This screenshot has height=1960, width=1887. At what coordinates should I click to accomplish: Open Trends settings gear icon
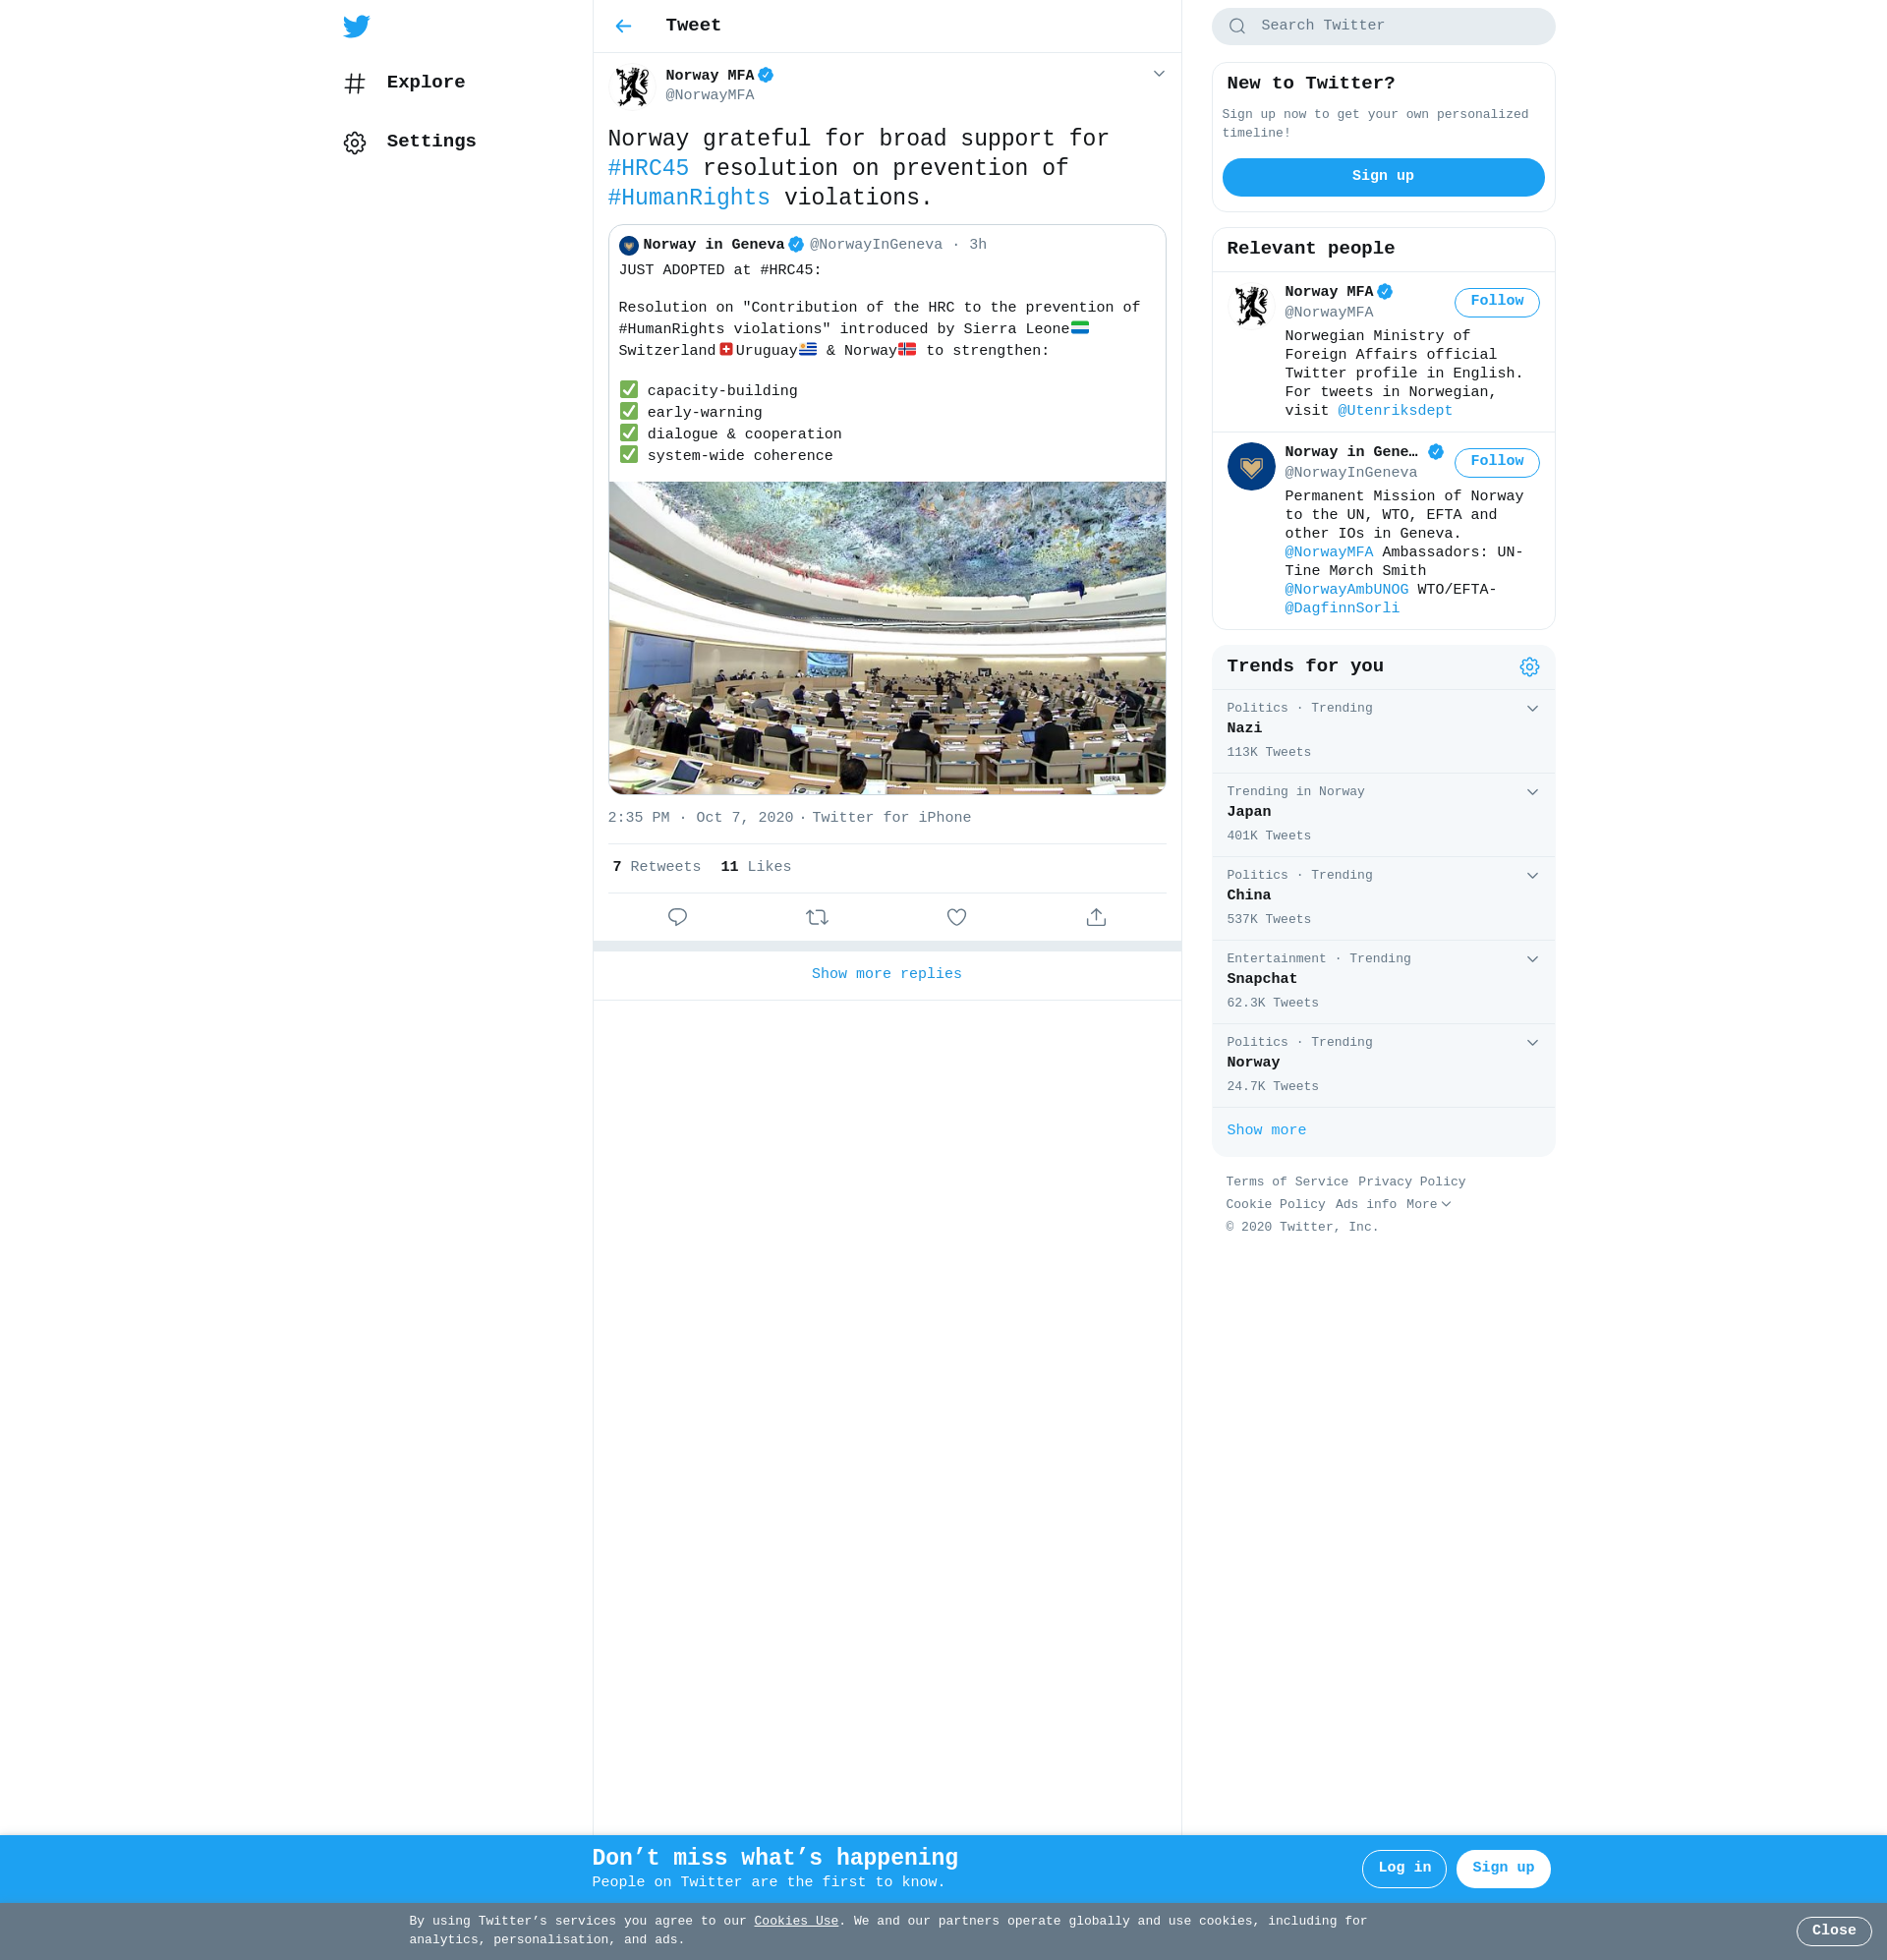tap(1529, 667)
